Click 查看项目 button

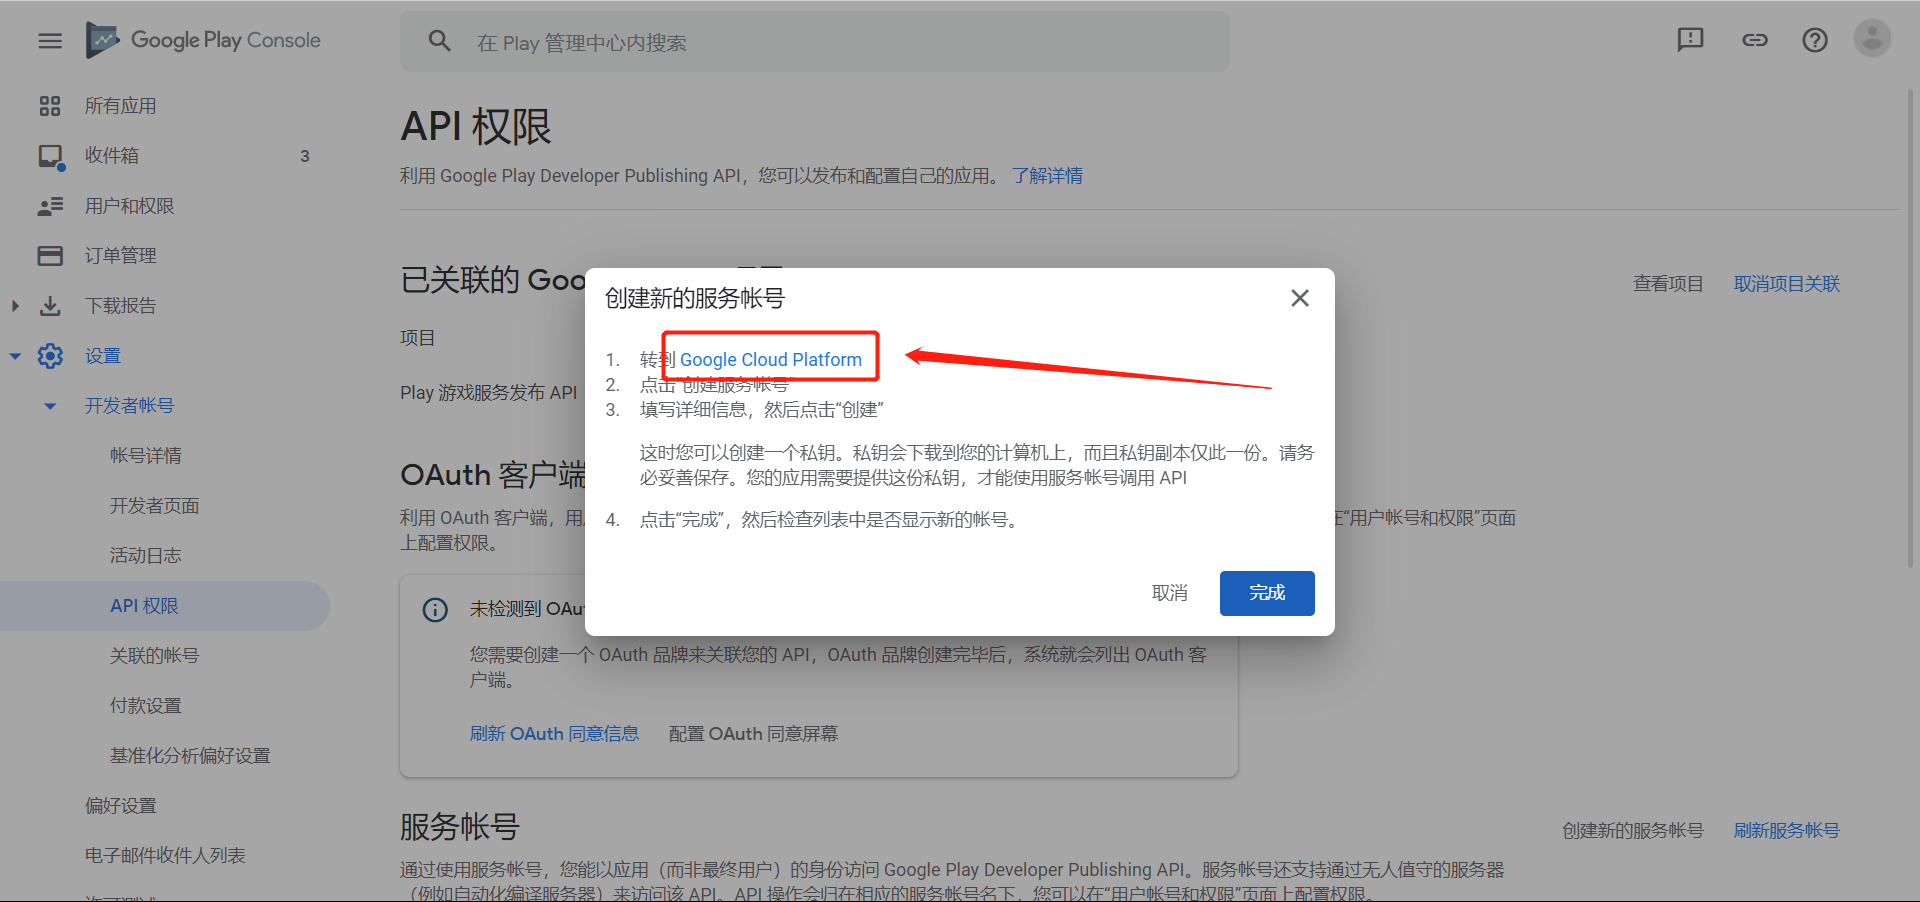point(1668,284)
